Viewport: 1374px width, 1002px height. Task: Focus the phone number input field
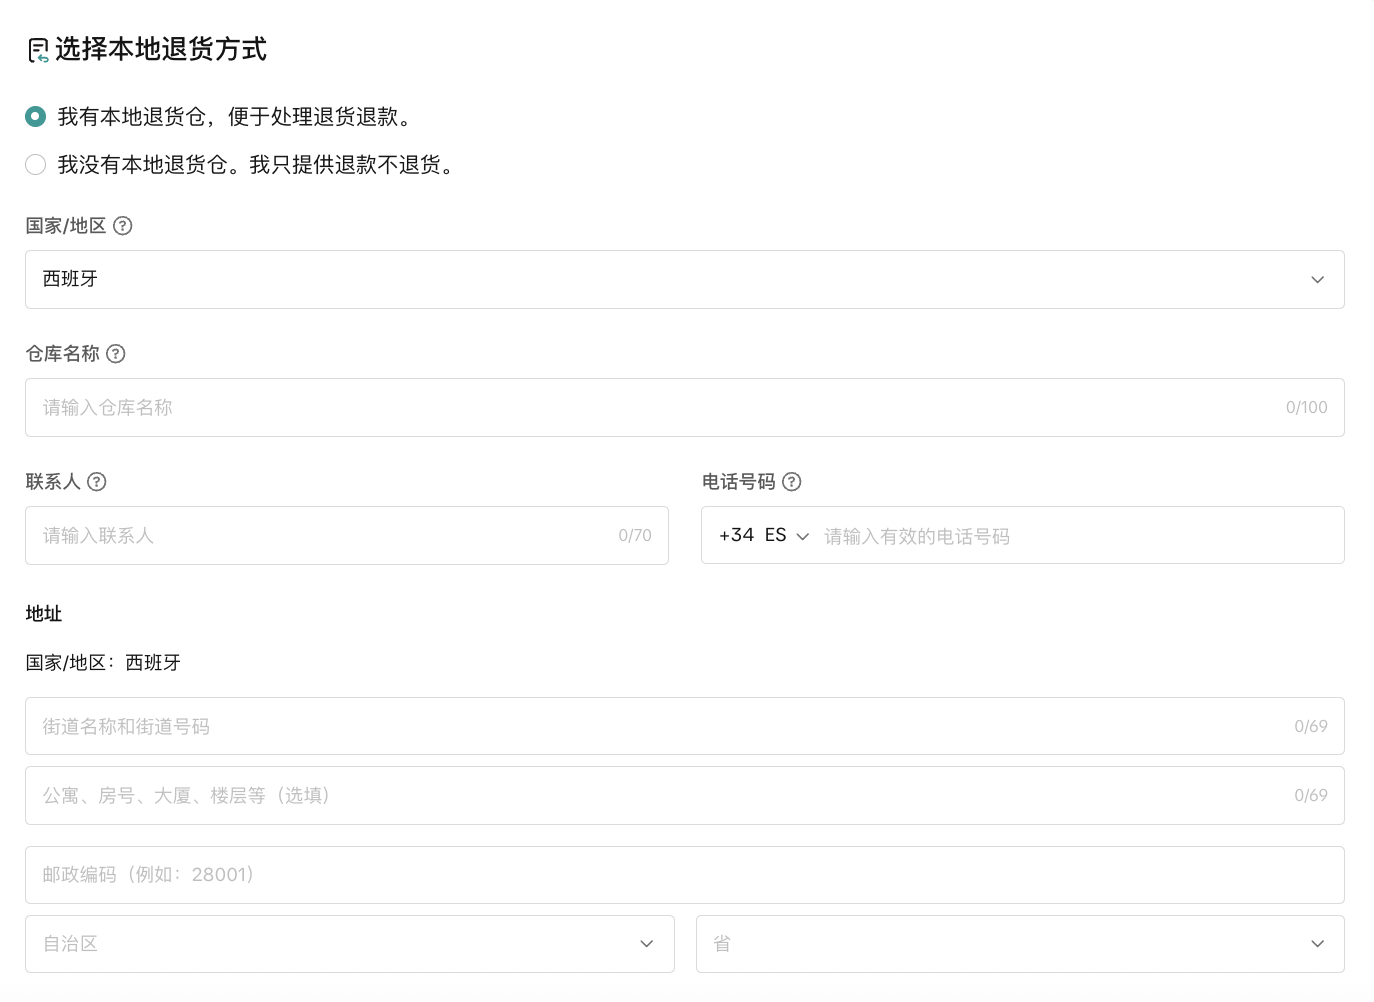1070,536
